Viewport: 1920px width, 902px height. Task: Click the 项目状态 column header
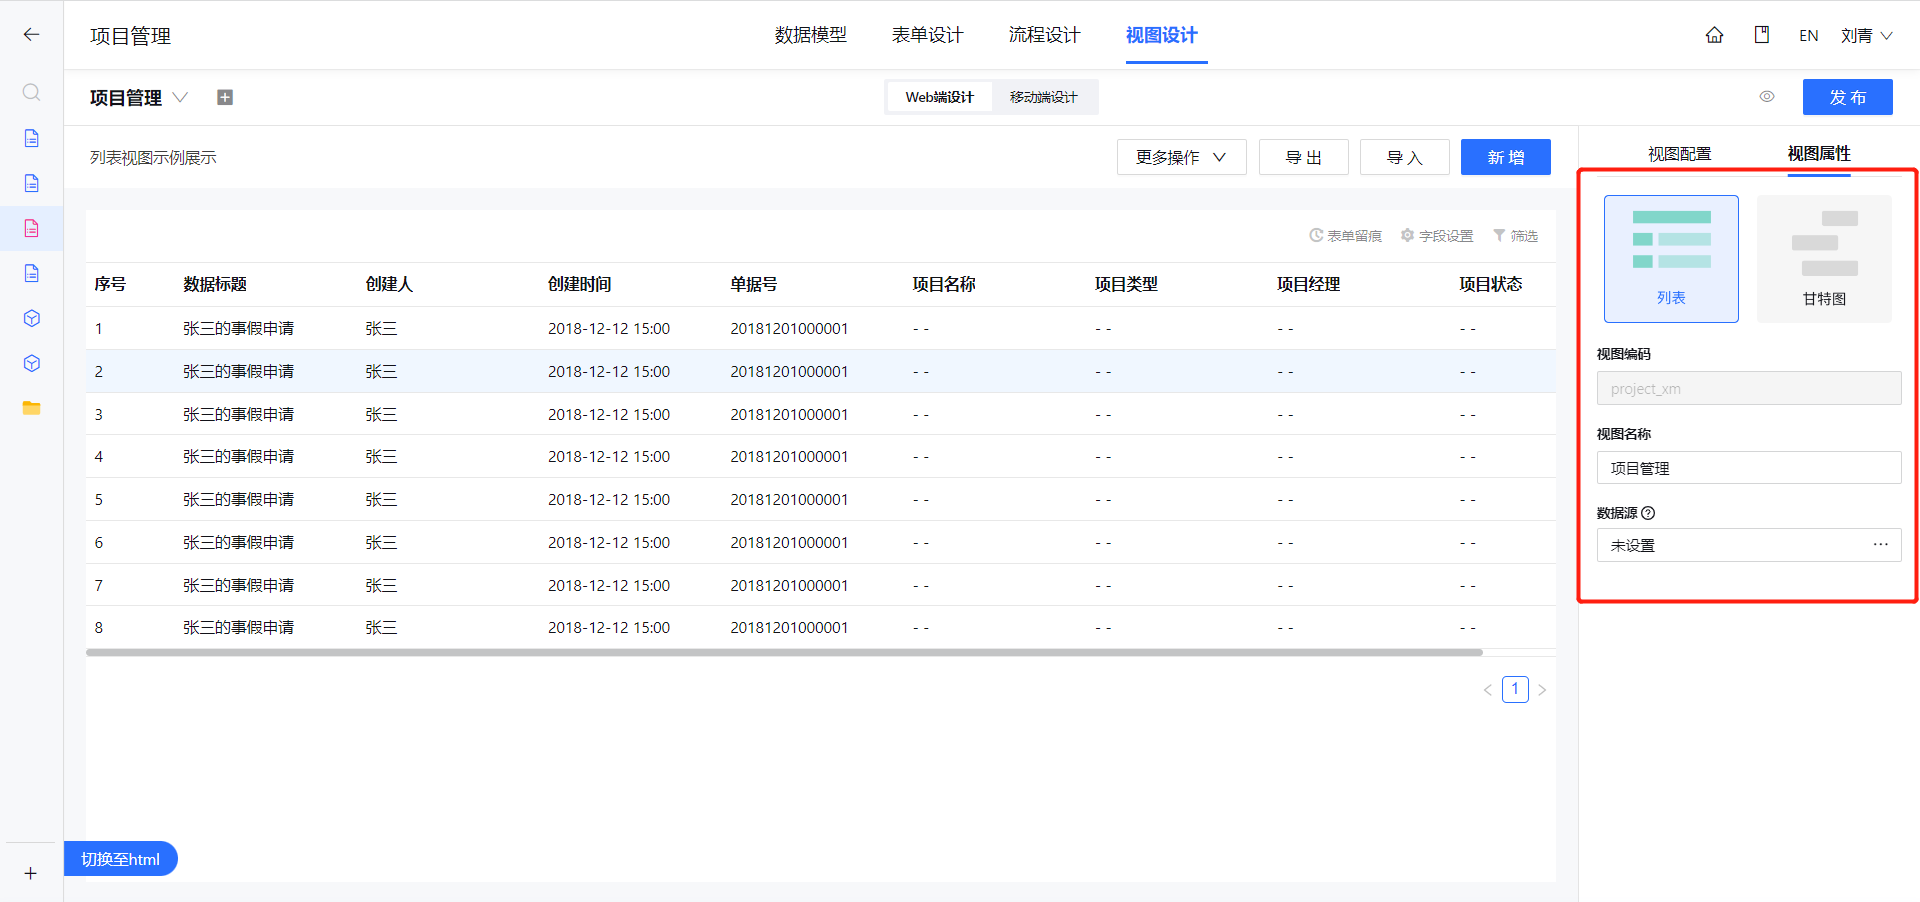point(1490,284)
